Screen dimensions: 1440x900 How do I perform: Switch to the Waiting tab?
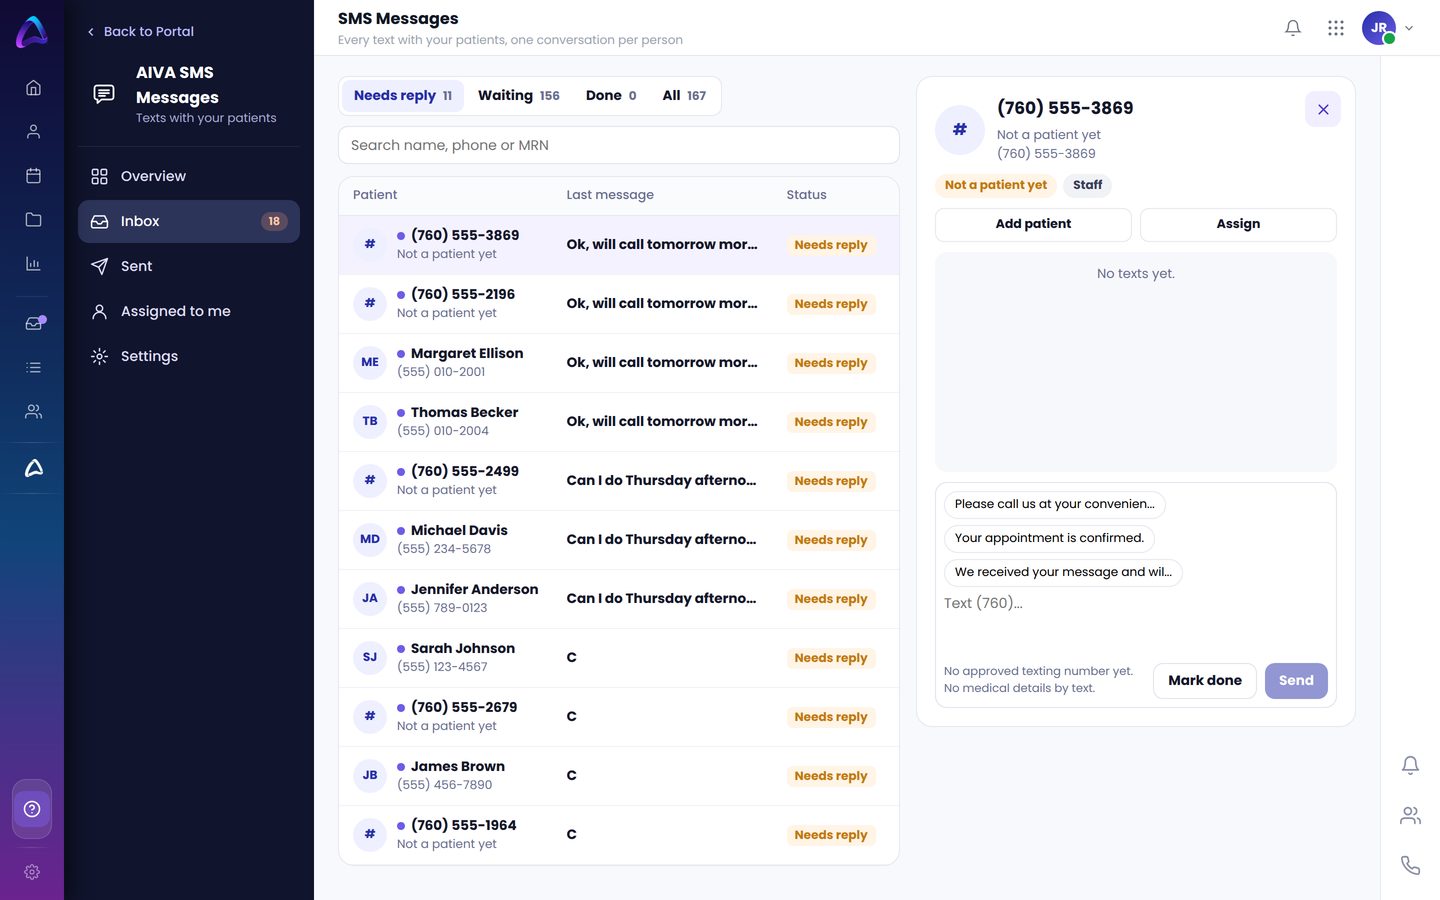pos(518,96)
